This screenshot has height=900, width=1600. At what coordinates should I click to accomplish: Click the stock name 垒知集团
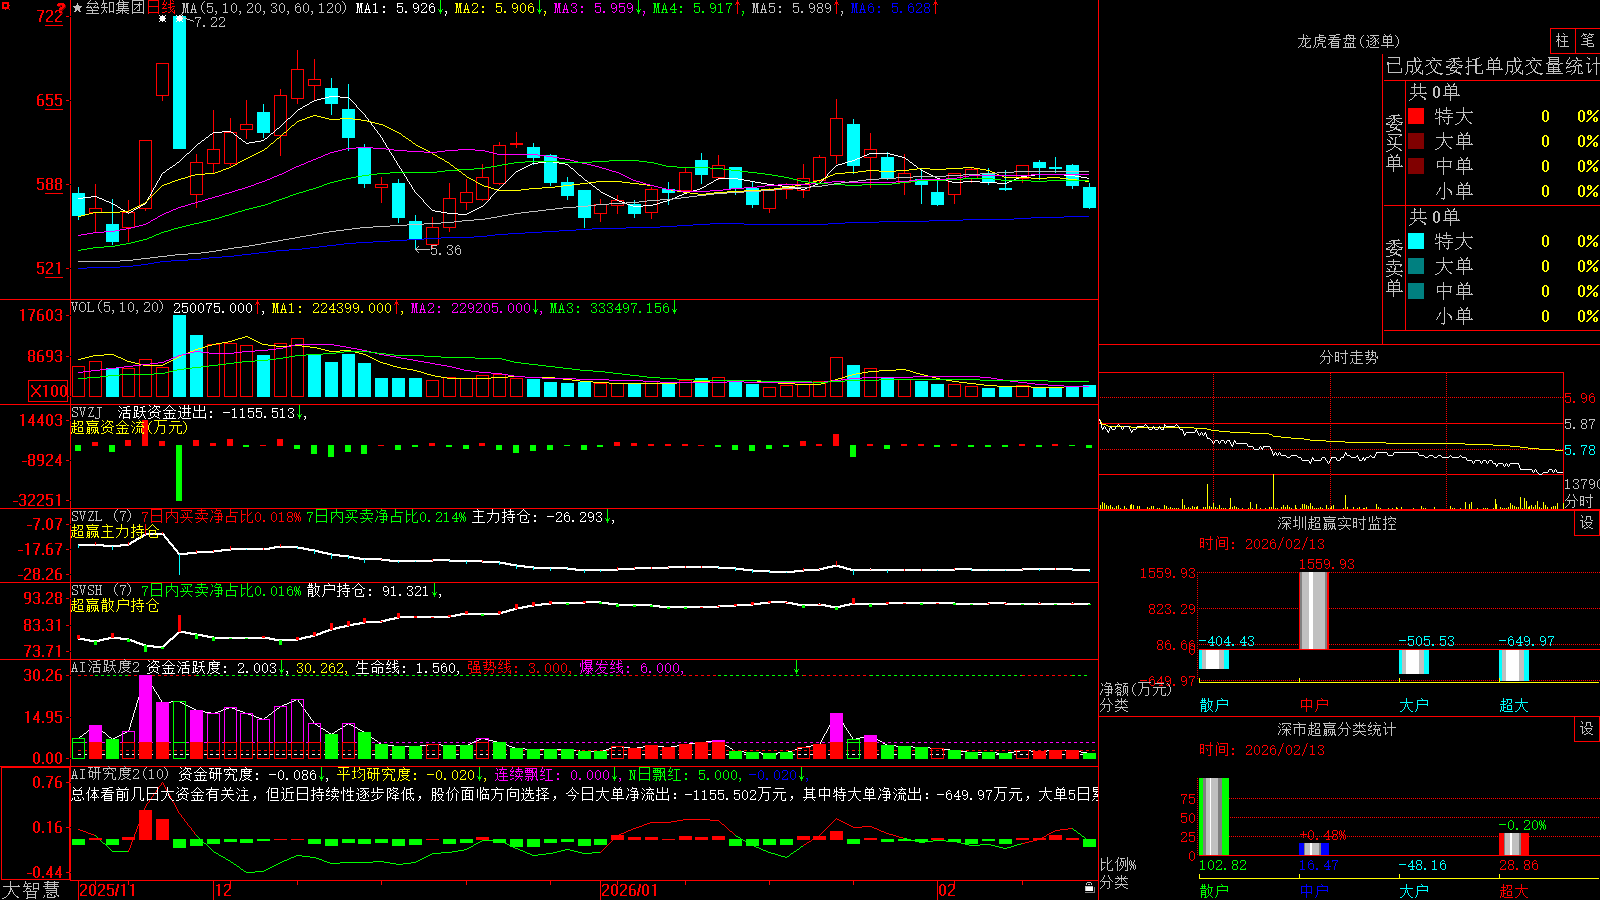coord(115,8)
